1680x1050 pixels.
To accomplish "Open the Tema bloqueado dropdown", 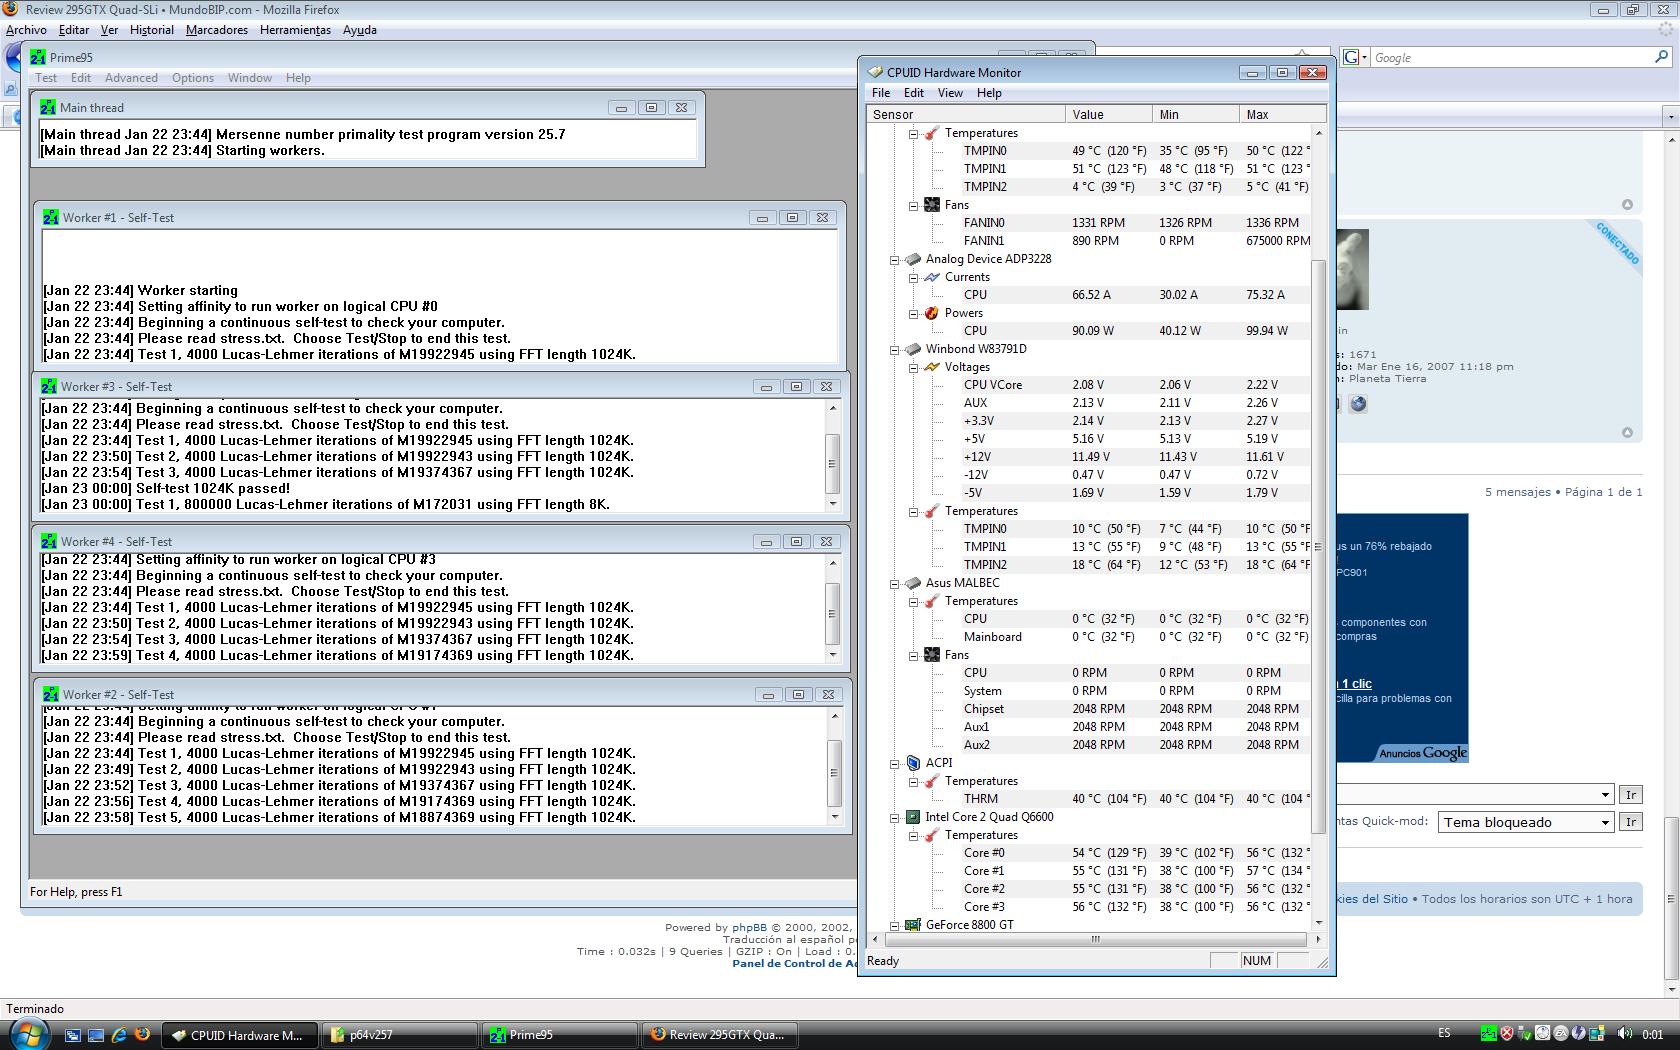I will (1527, 822).
